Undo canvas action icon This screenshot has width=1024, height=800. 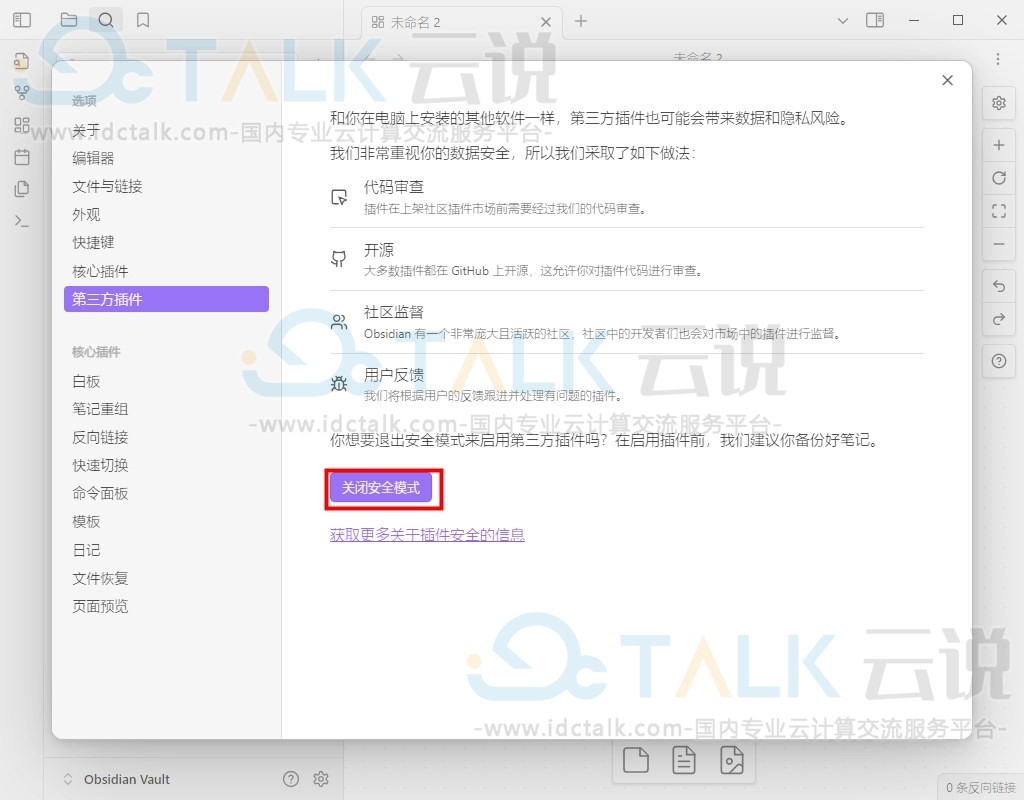[x=999, y=286]
